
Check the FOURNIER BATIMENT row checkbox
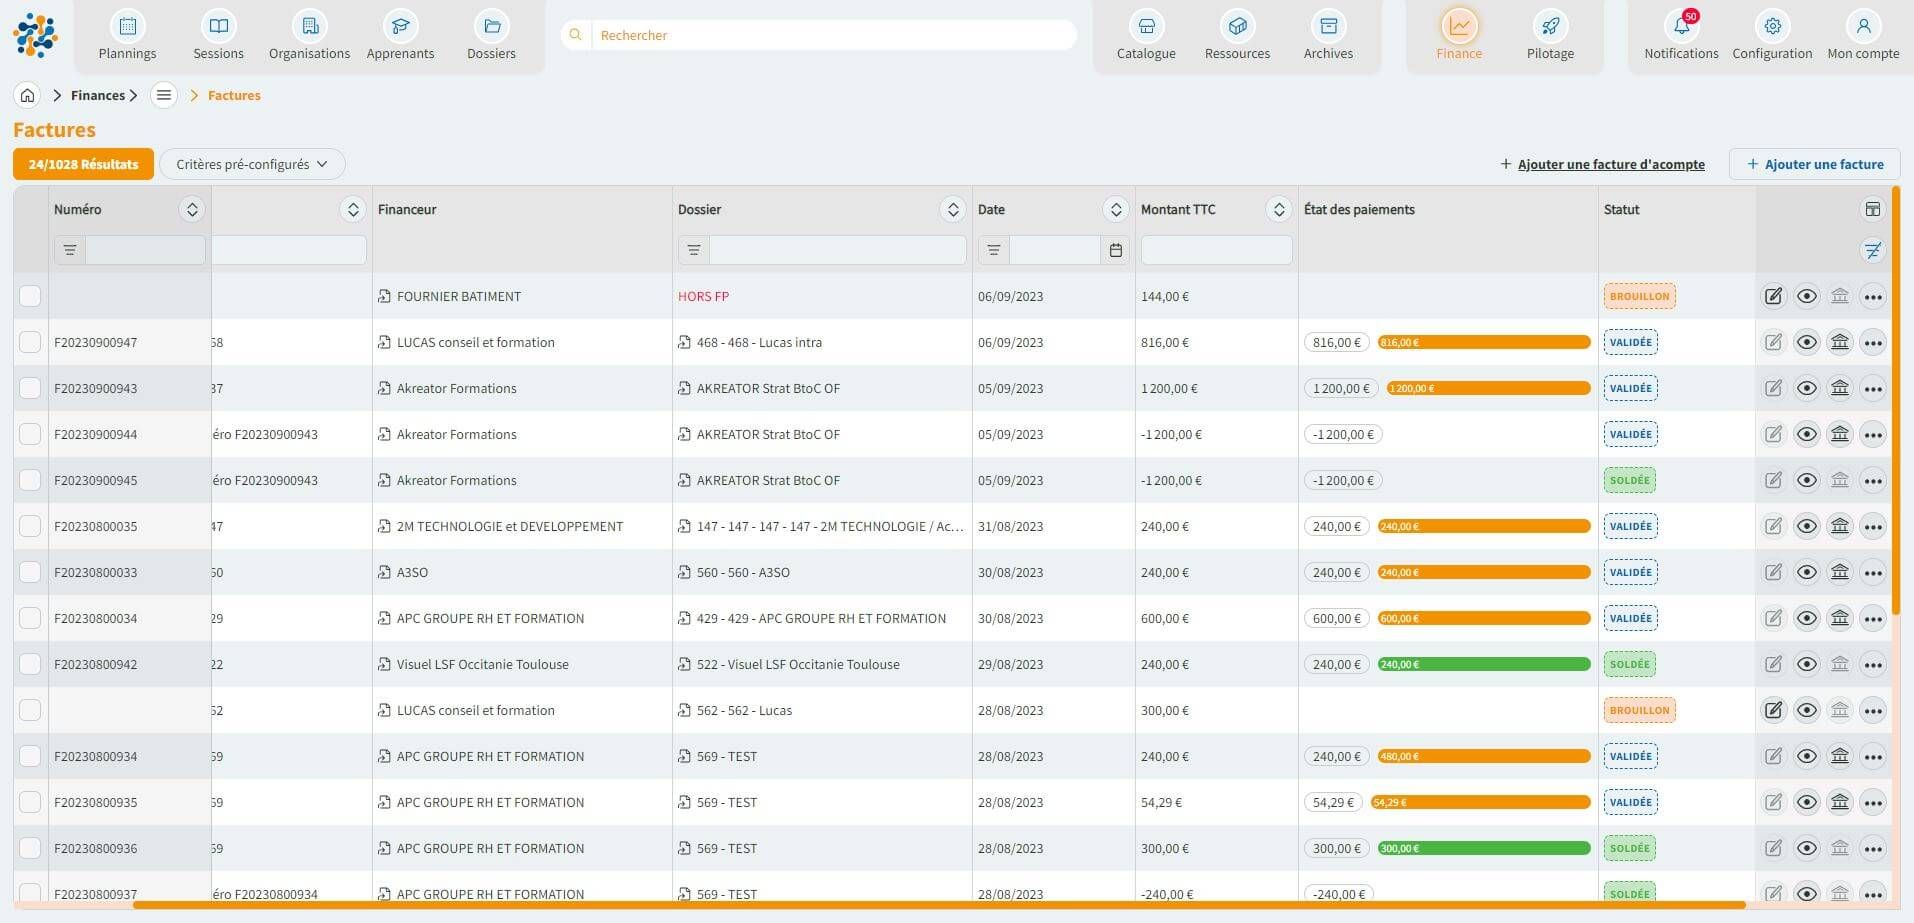(30, 296)
